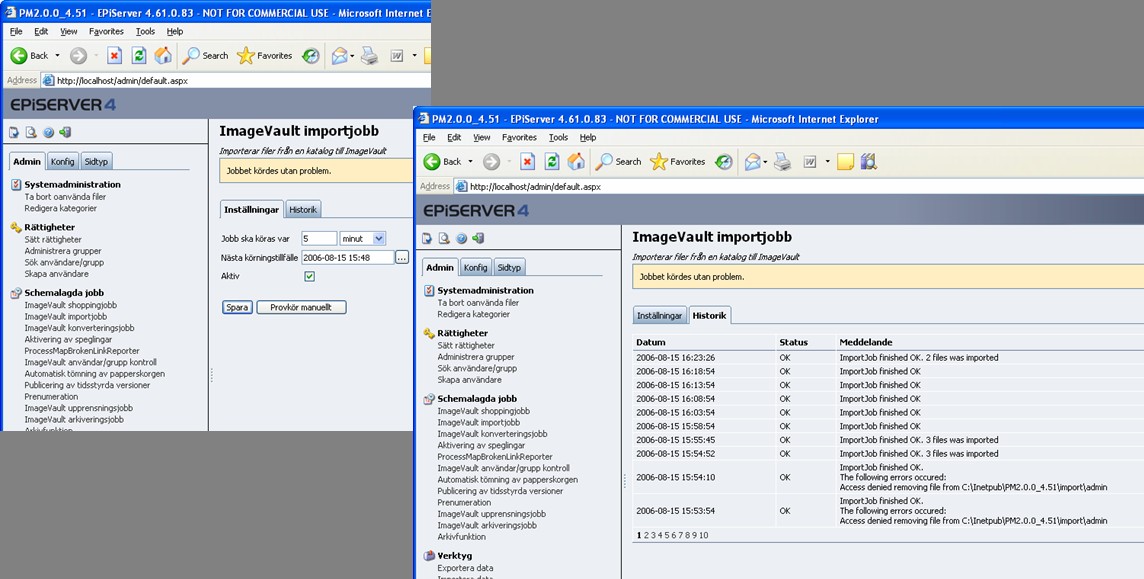Click the blue help icon in the front window
This screenshot has height=579, width=1144.
(462, 238)
